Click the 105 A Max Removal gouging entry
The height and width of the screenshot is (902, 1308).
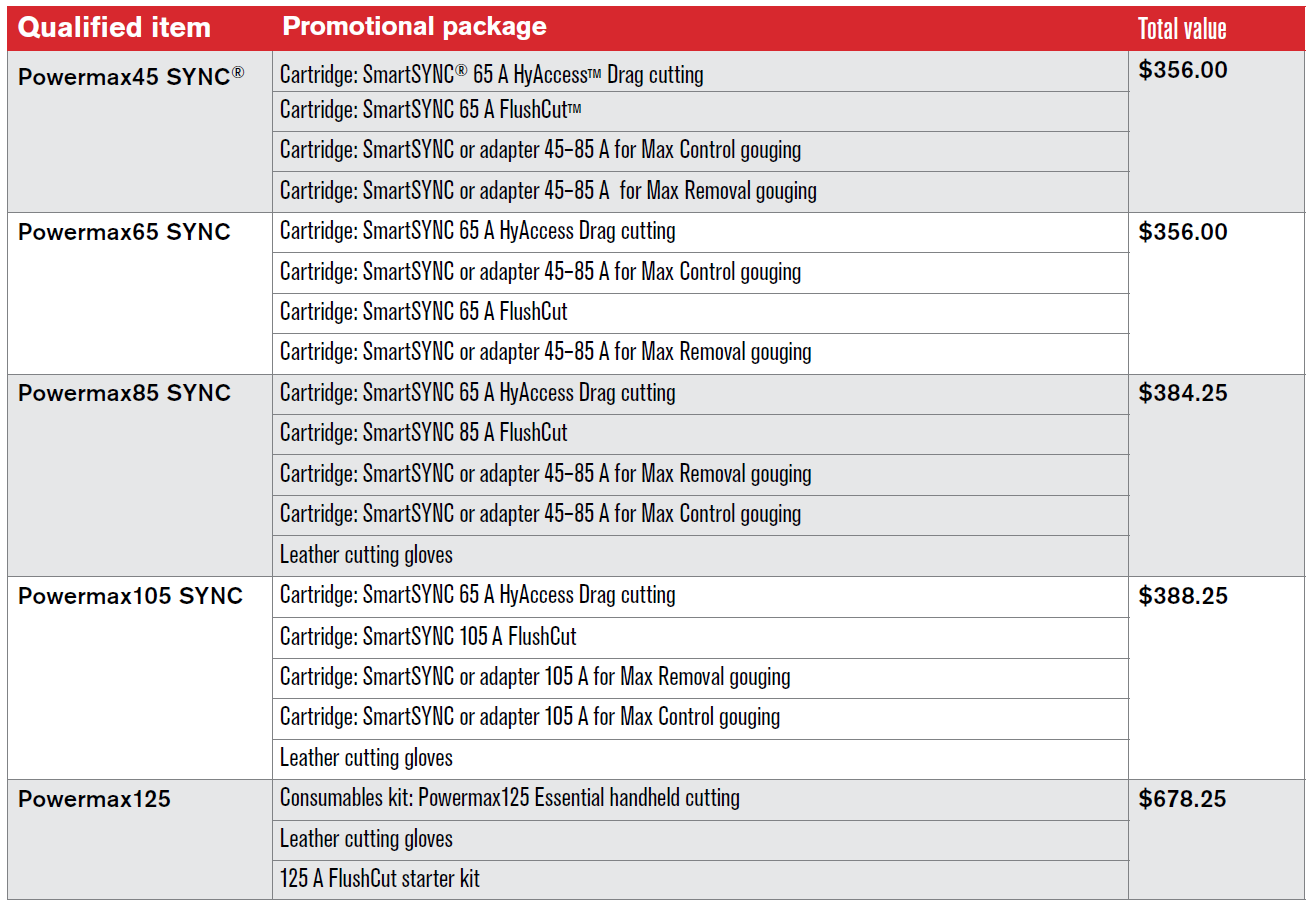(x=535, y=677)
